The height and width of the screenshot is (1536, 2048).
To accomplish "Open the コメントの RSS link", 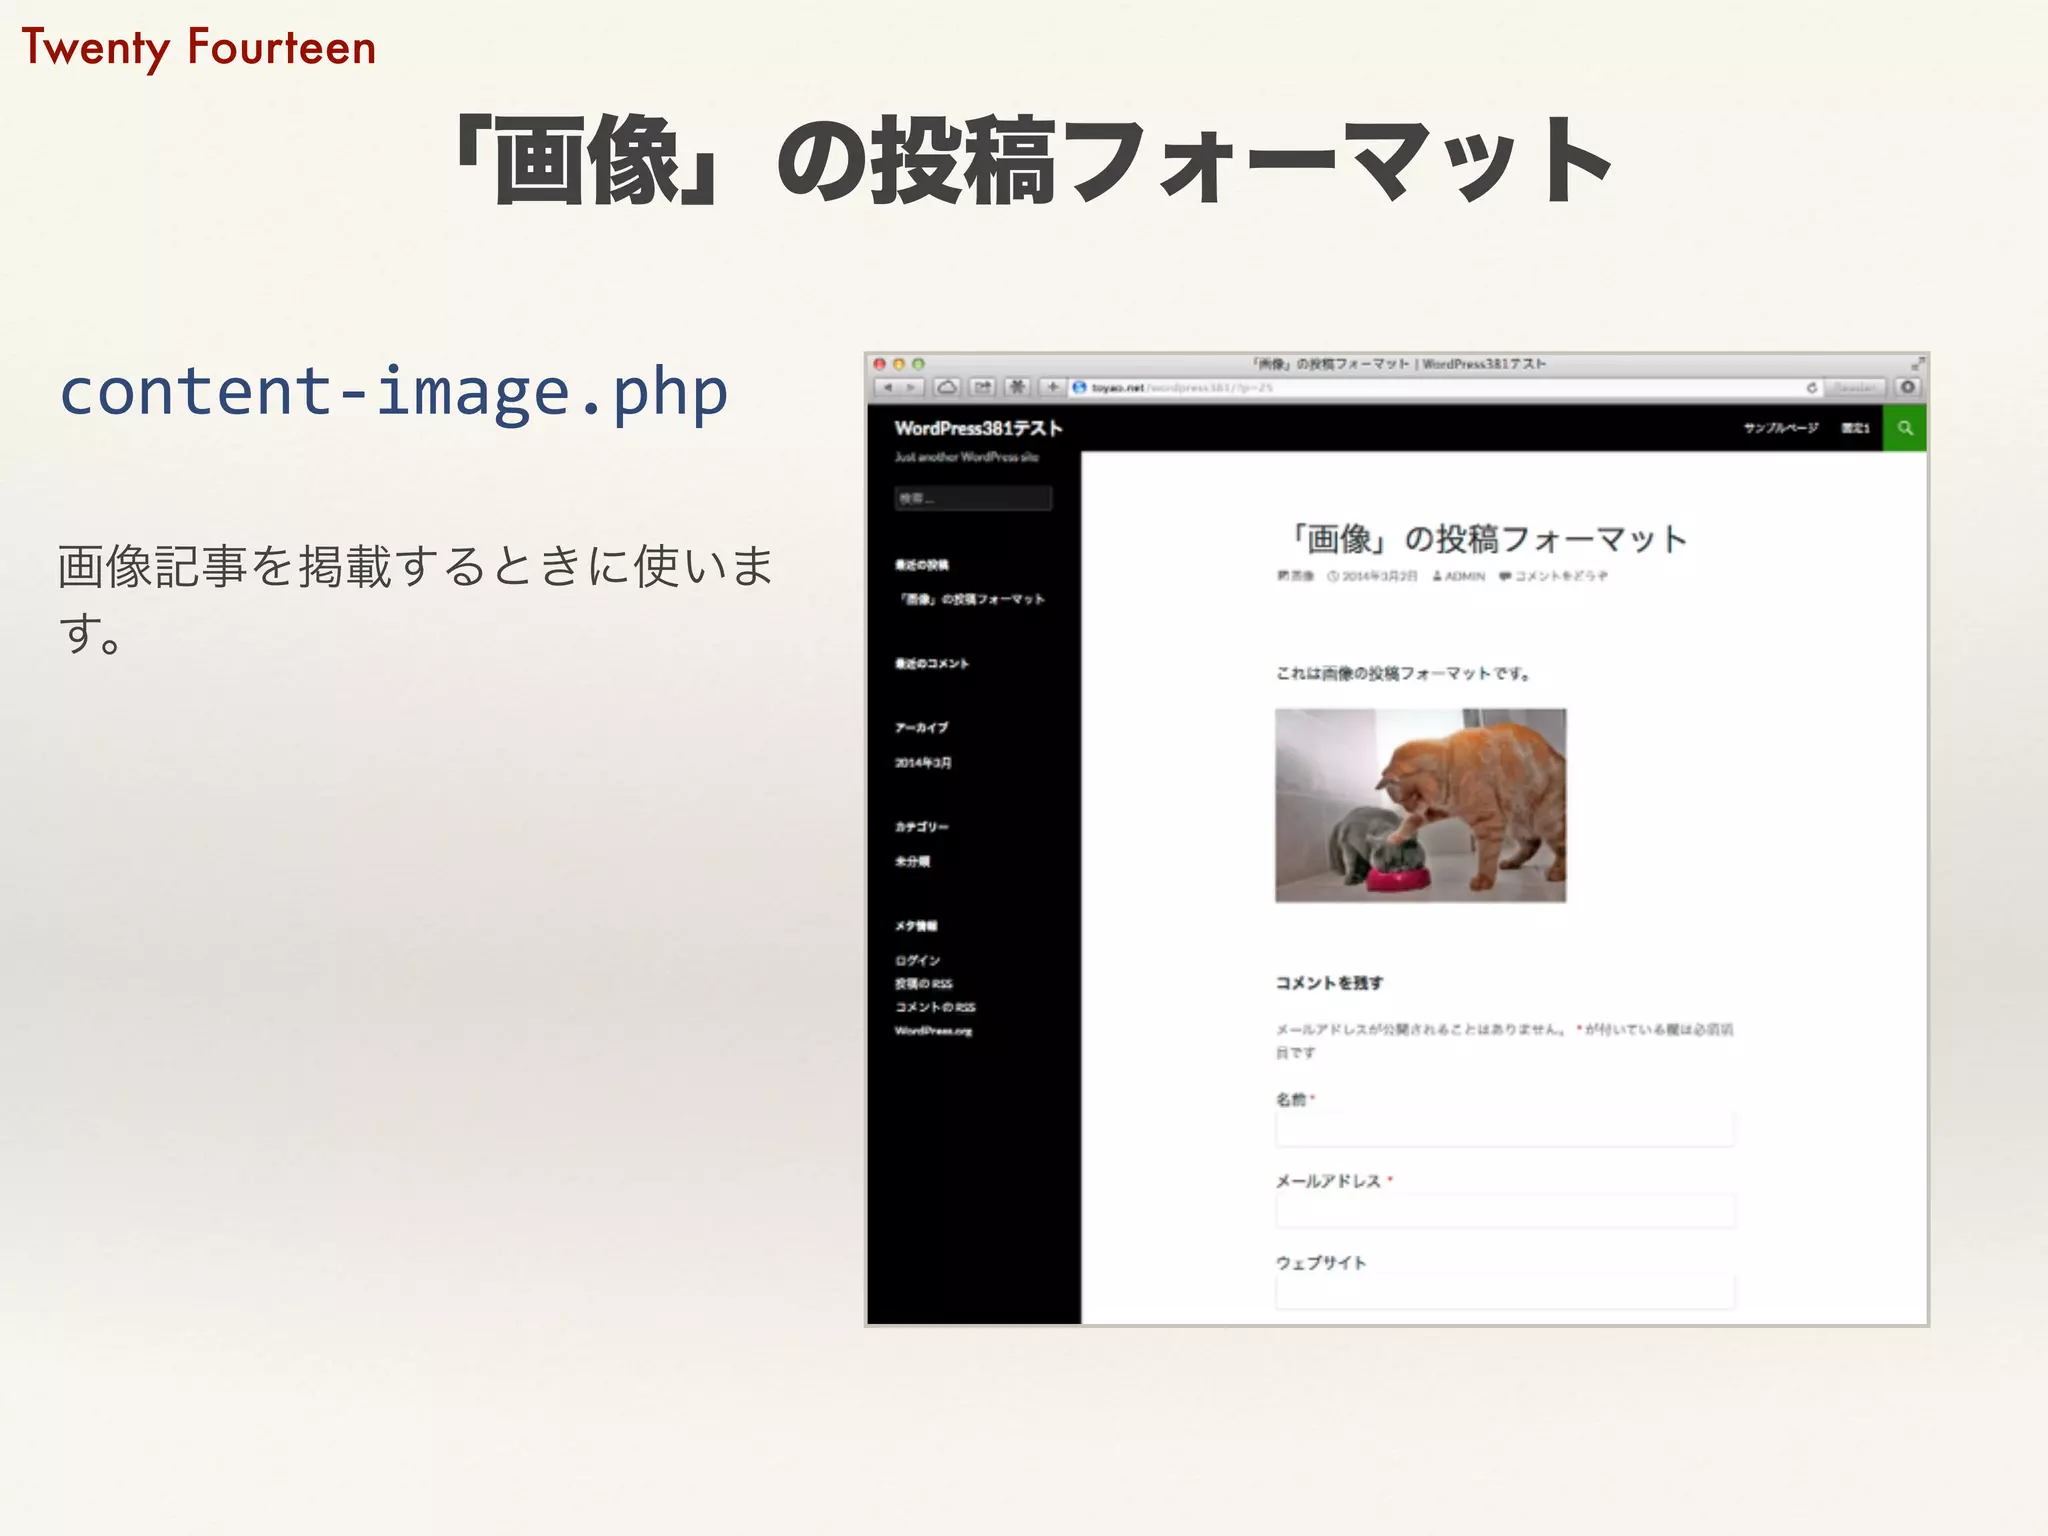I will (935, 1007).
